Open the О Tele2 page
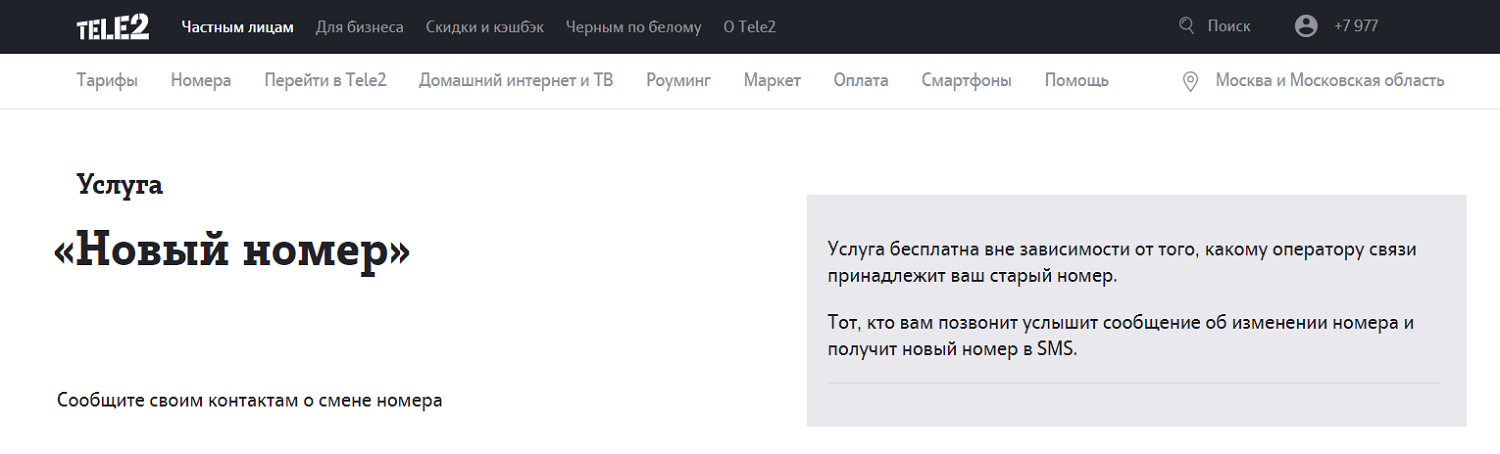This screenshot has width=1500, height=454. tap(749, 27)
